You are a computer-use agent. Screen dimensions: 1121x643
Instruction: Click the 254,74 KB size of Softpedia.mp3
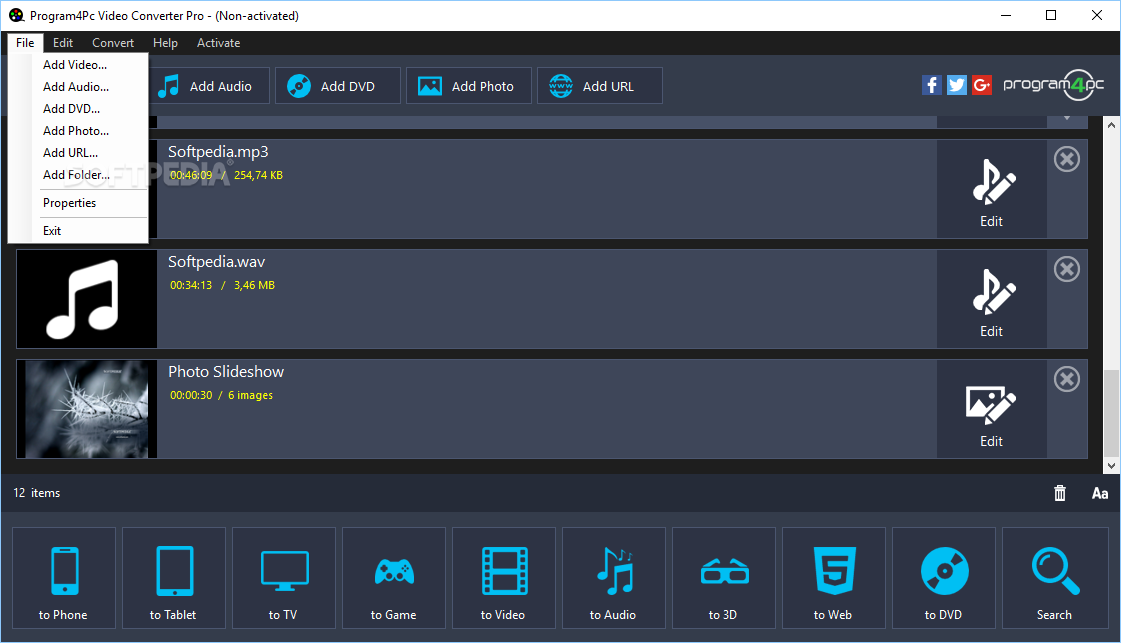point(258,175)
